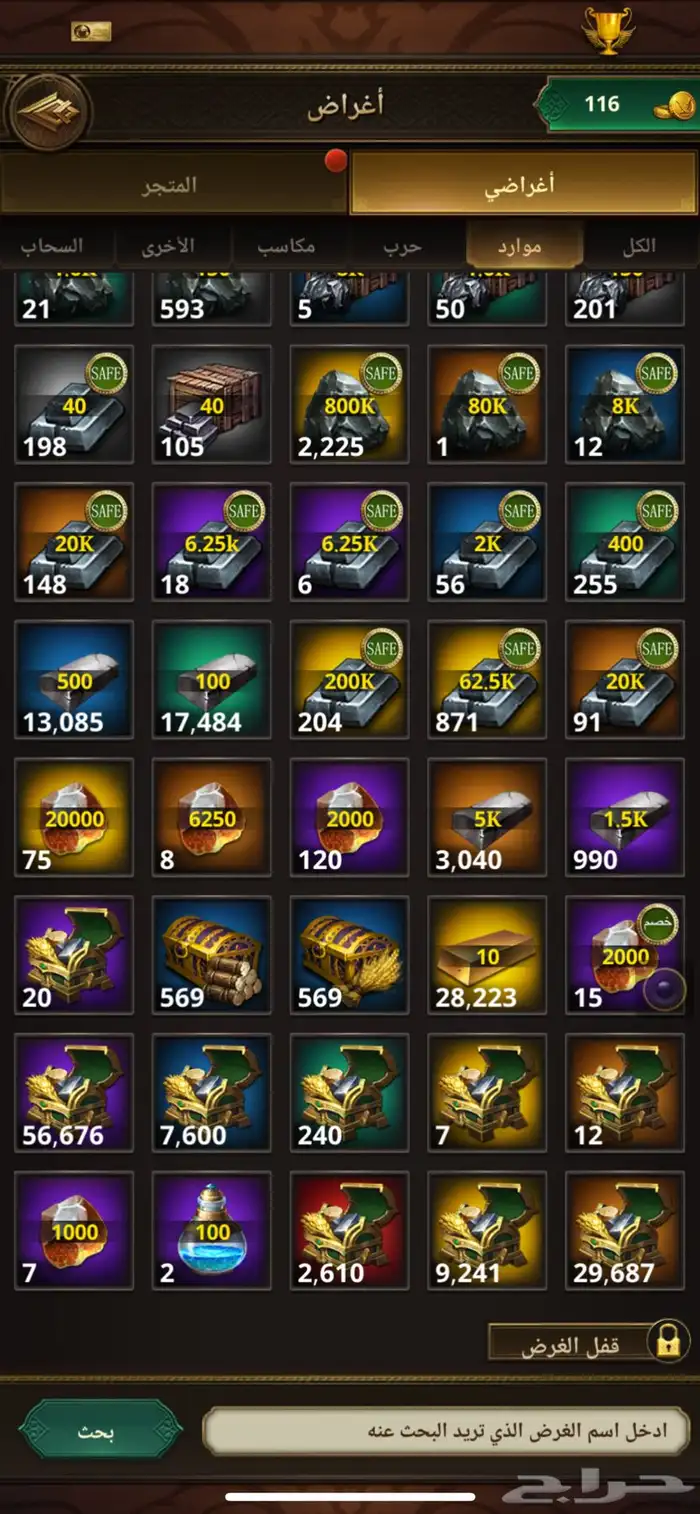Viewport: 700px width, 1514px height.
Task: Select the purple chest with 56,676 count
Action: click(x=73, y=1092)
